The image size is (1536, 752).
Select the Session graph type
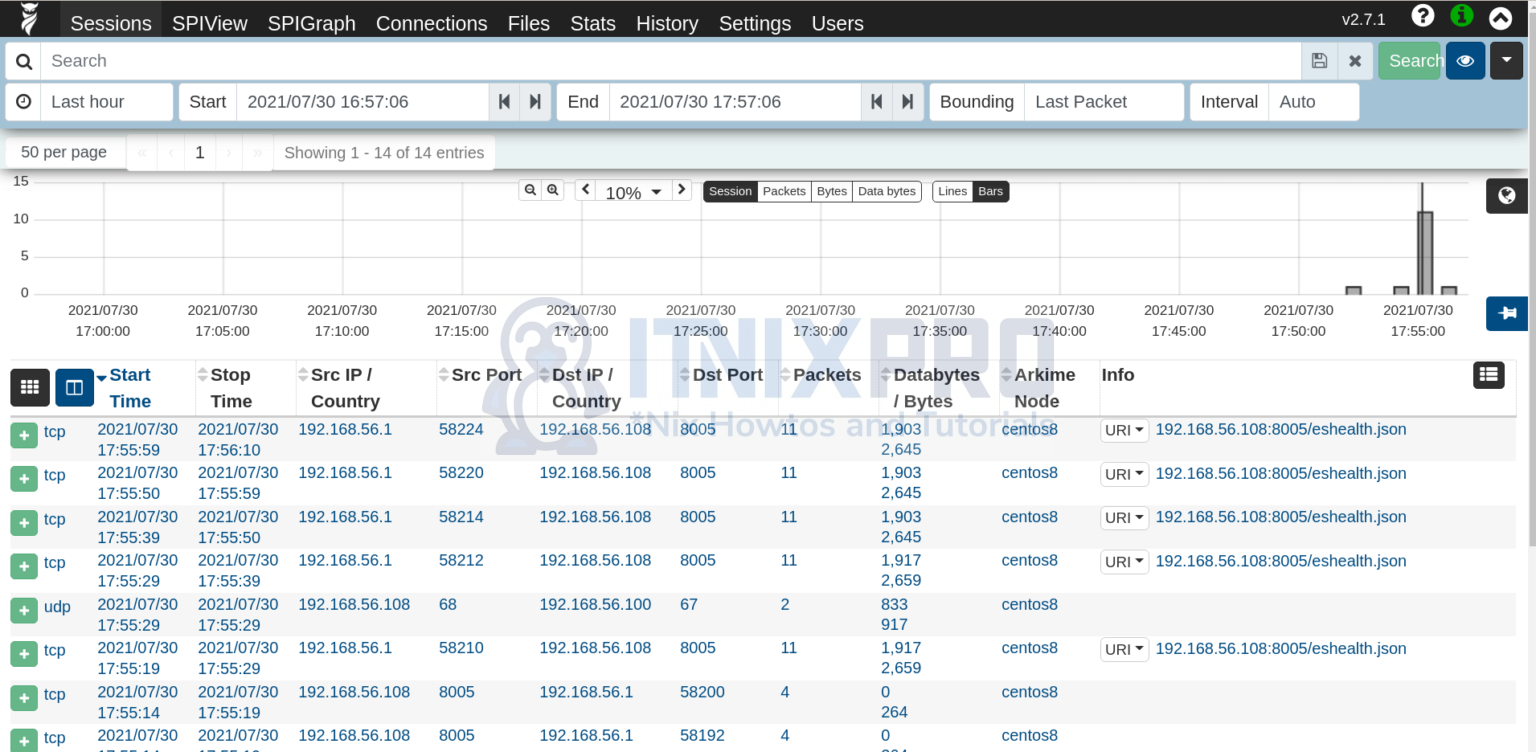pyautogui.click(x=730, y=191)
